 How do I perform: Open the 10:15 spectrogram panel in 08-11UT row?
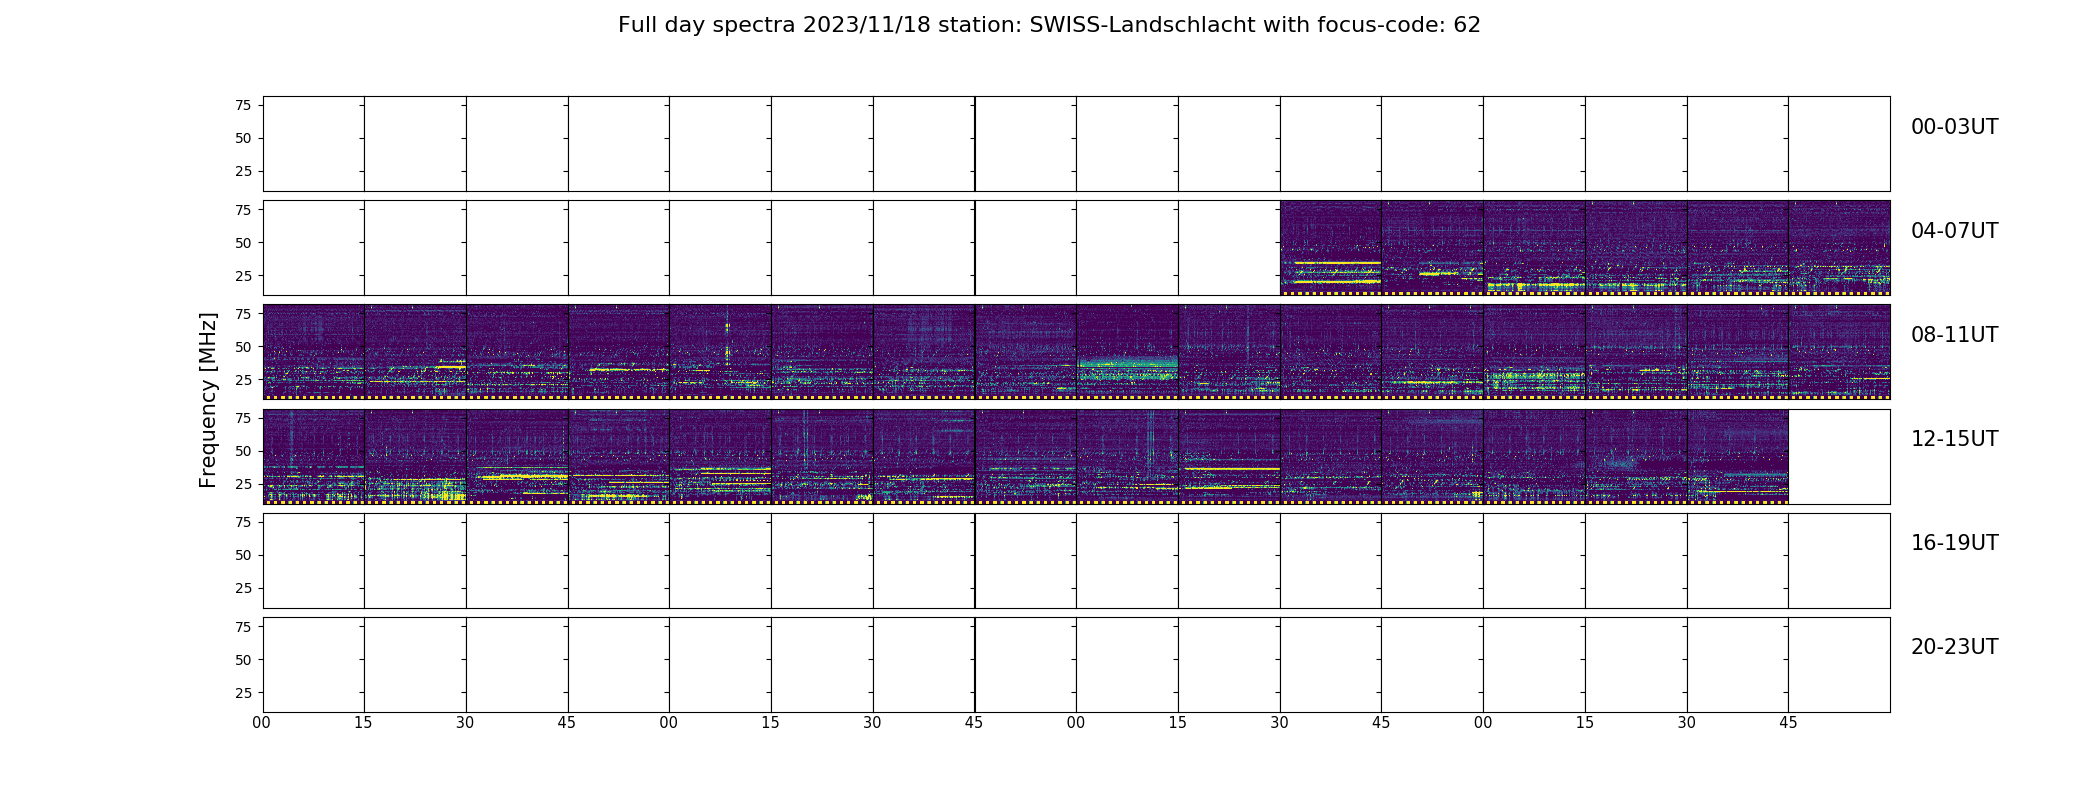coord(1230,352)
